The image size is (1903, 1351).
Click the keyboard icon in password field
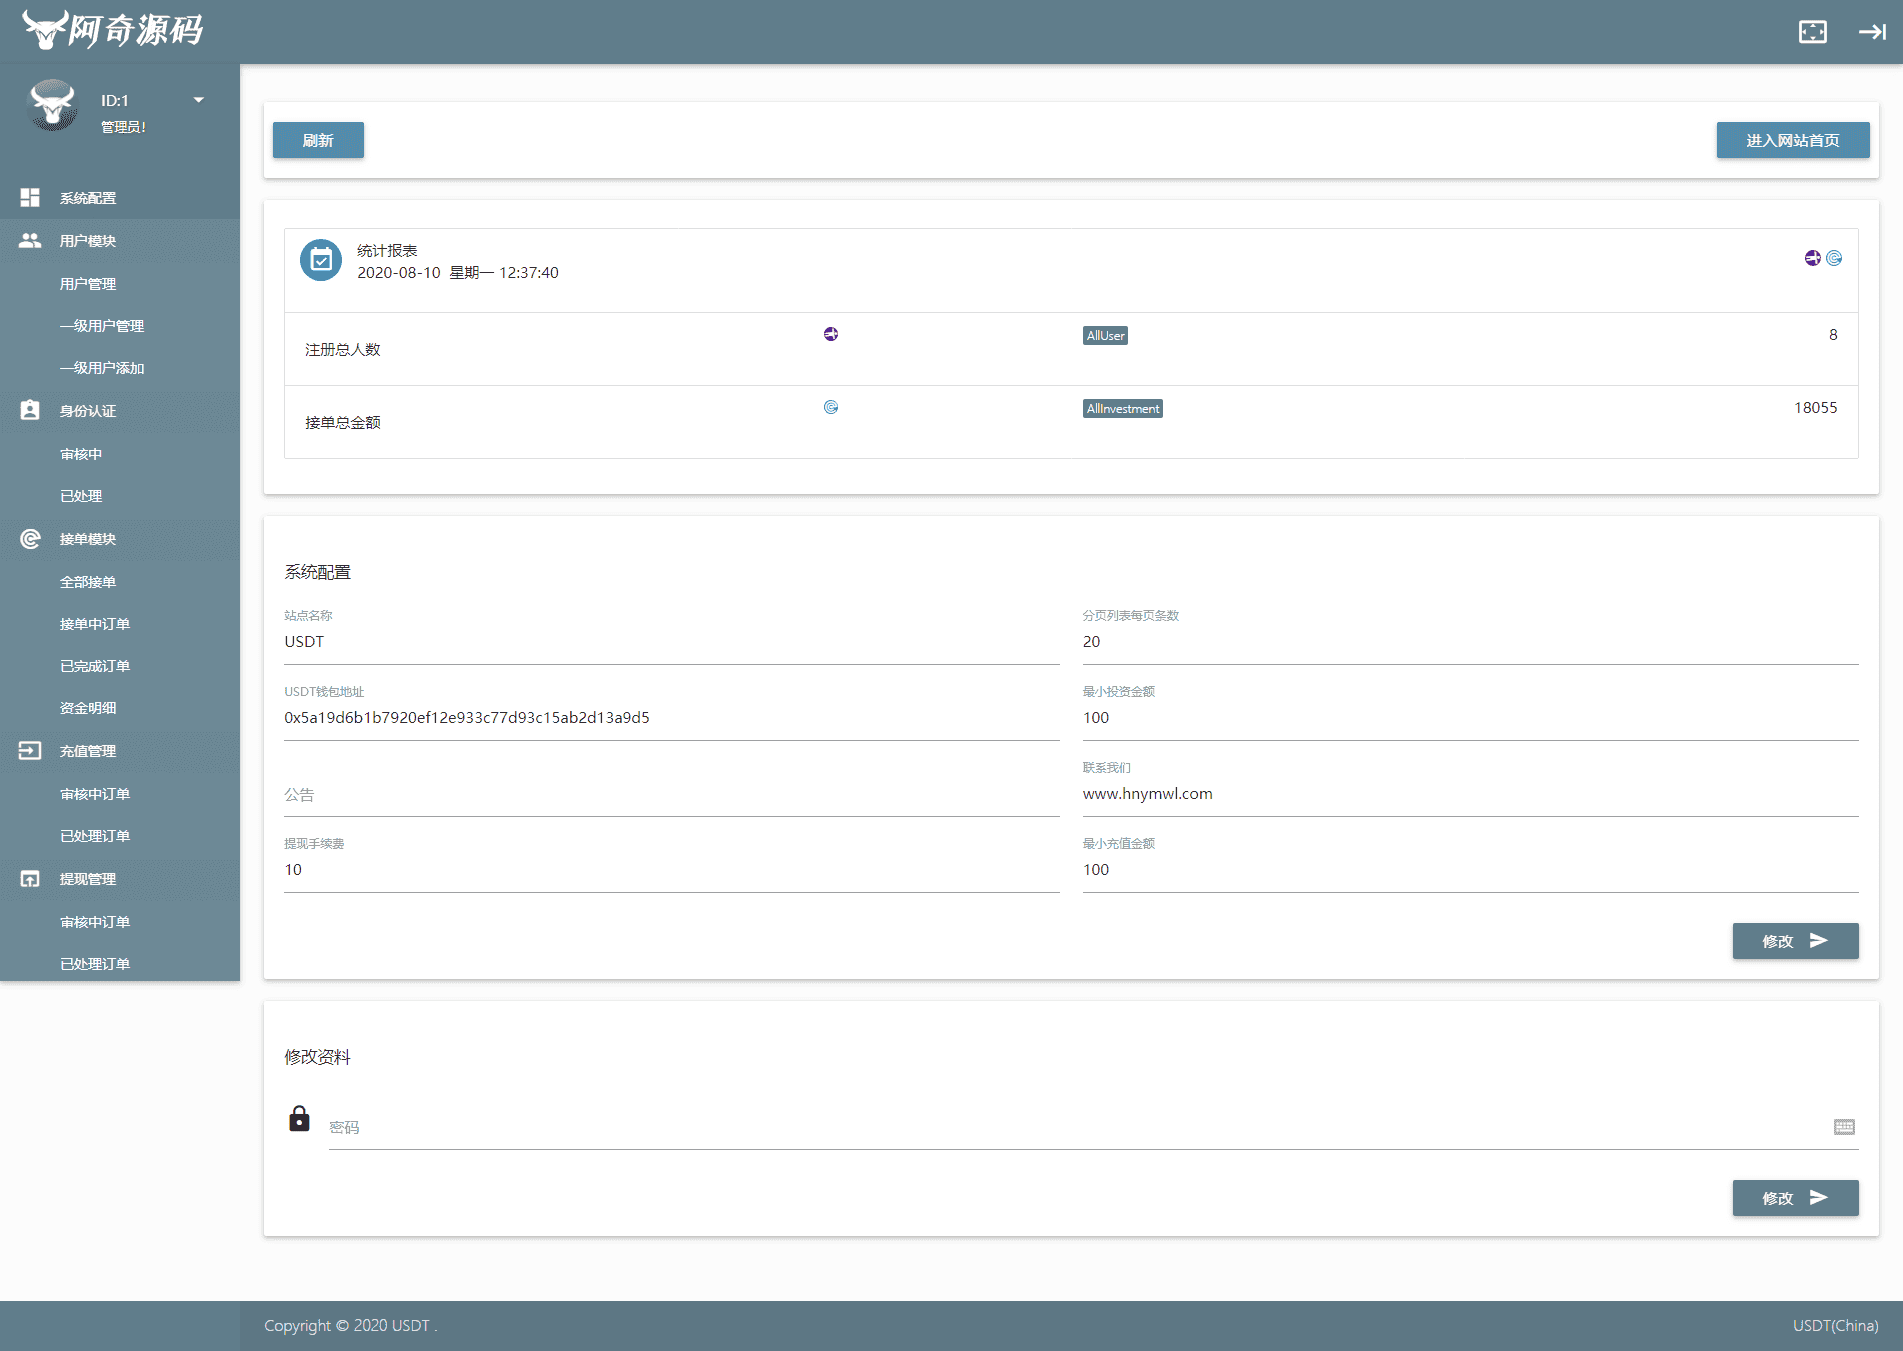[x=1844, y=1127]
